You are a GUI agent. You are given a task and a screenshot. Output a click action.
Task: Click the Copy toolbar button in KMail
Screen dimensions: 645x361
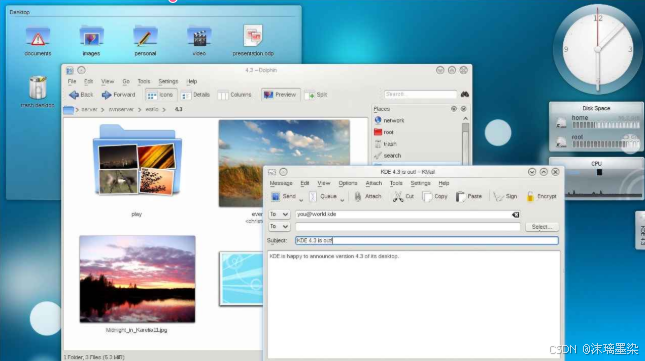pos(435,197)
